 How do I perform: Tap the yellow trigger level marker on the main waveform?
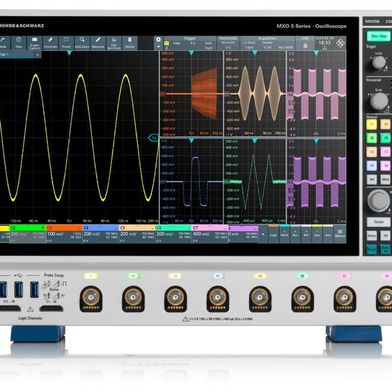(x=153, y=138)
